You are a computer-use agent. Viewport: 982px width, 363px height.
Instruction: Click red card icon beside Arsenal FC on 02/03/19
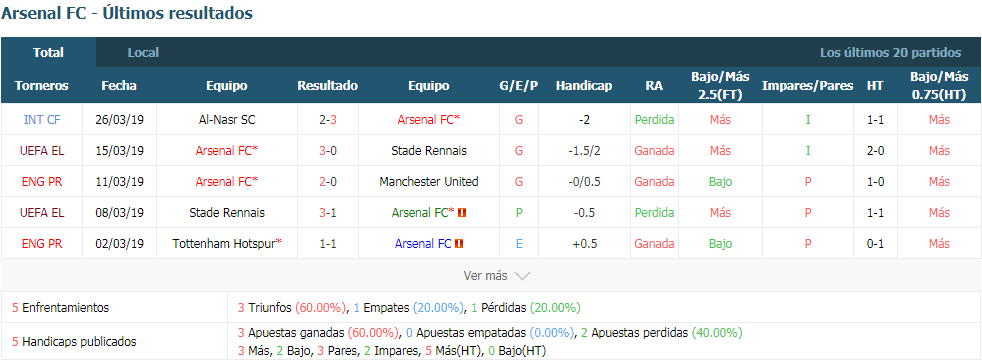tap(459, 243)
